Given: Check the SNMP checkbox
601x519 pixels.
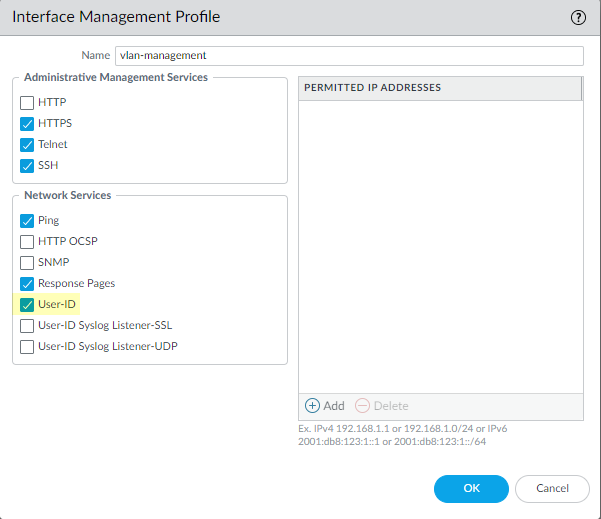Looking at the screenshot, I should click(x=27, y=262).
